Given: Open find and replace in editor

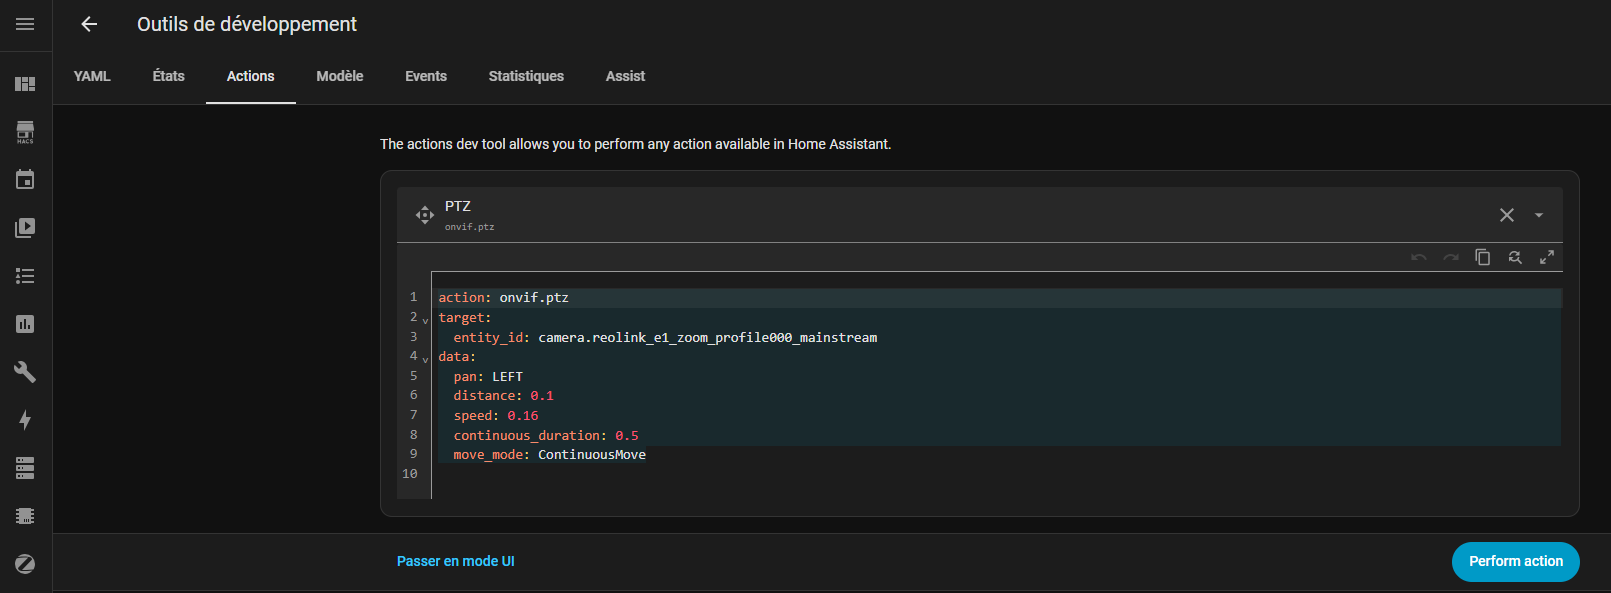Looking at the screenshot, I should click(1515, 257).
